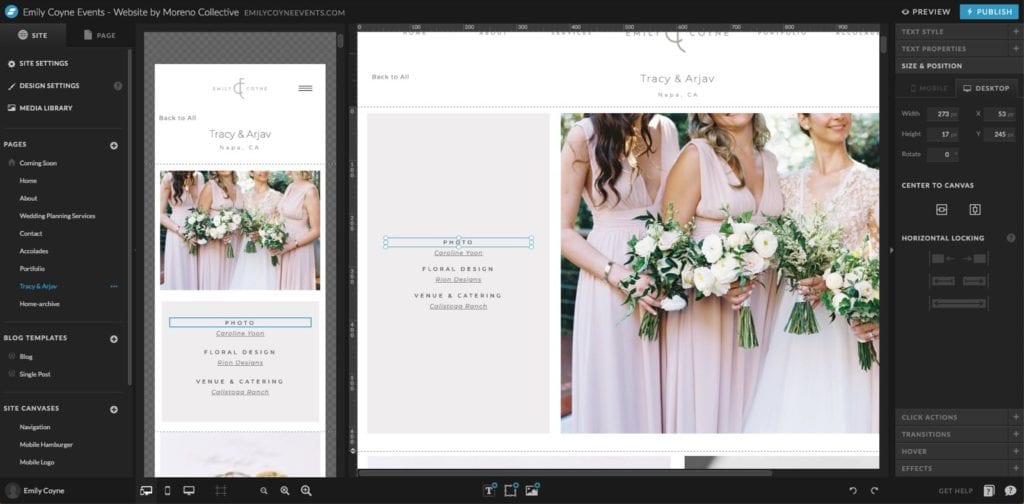This screenshot has height=504, width=1024.
Task: Publish the site with Publish button
Action: click(x=989, y=12)
